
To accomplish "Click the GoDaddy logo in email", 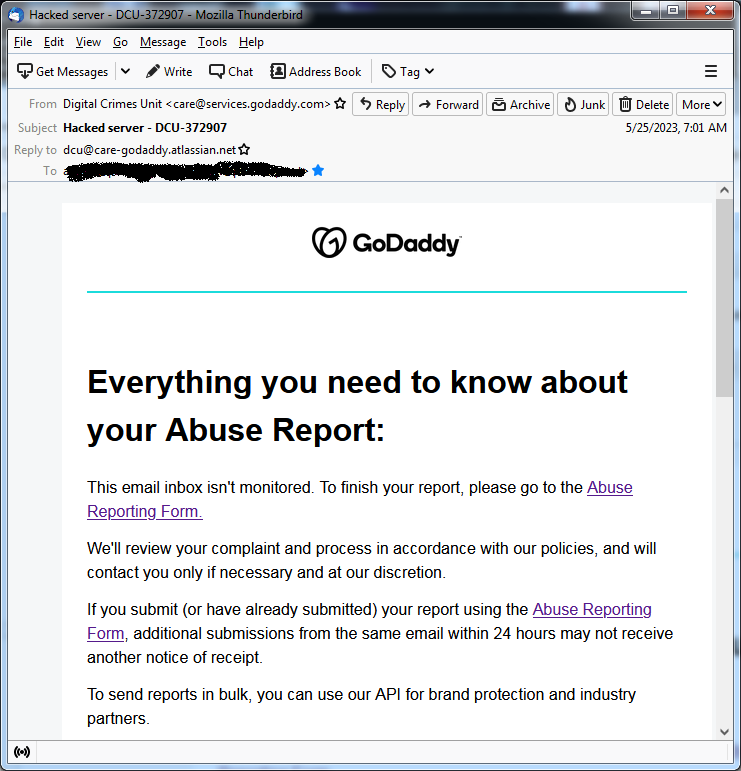I will point(386,242).
